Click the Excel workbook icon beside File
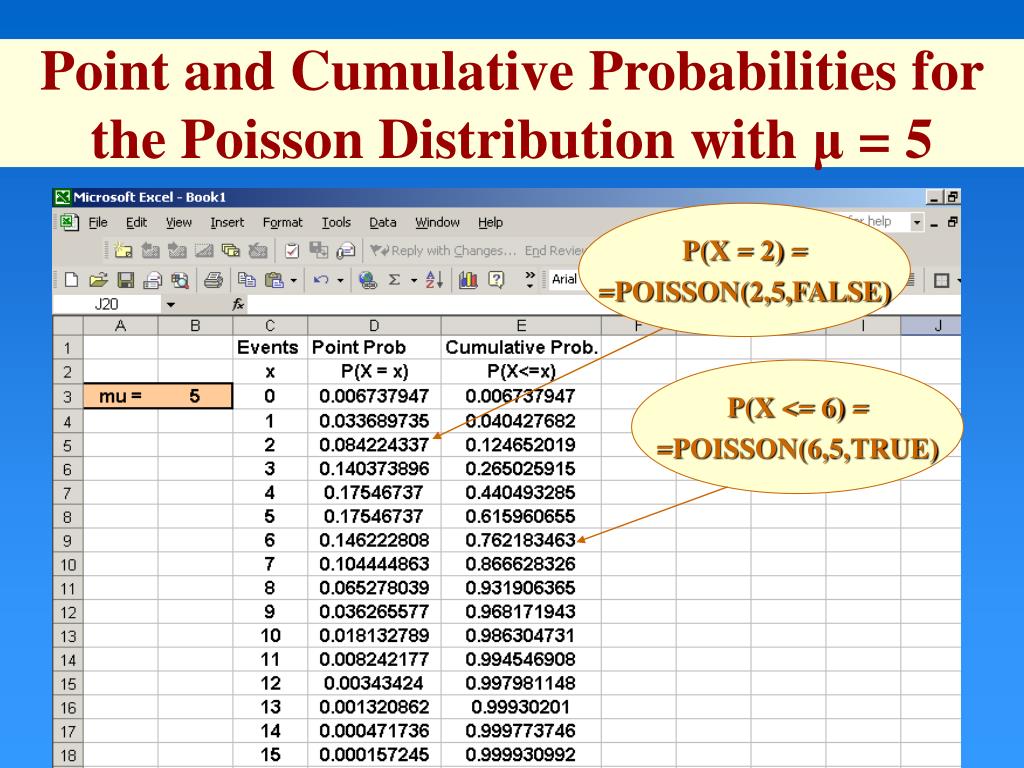The height and width of the screenshot is (768, 1024). [x=69, y=222]
